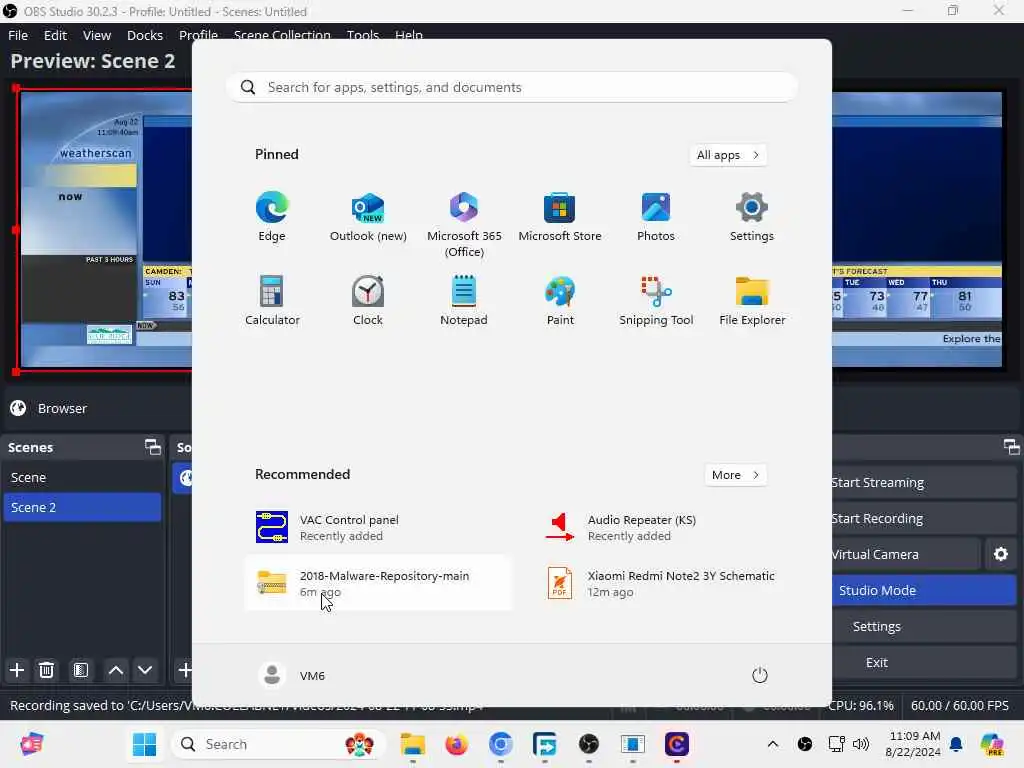
Task: Open notification bell in taskbar
Action: 956,744
